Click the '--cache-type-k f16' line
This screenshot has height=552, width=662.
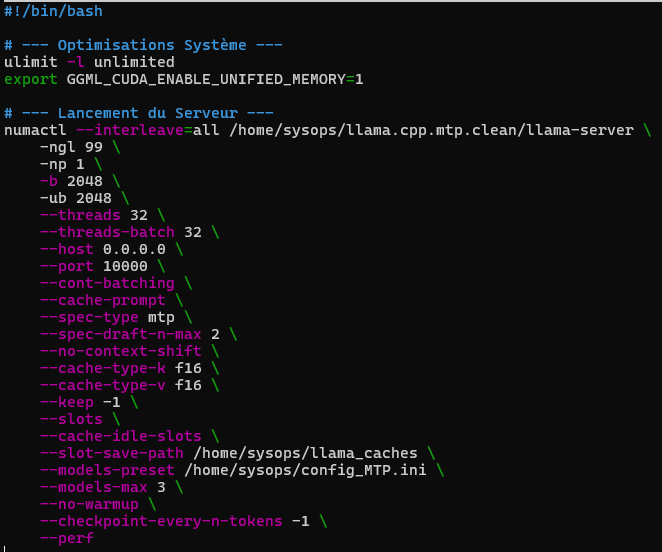(x=121, y=368)
